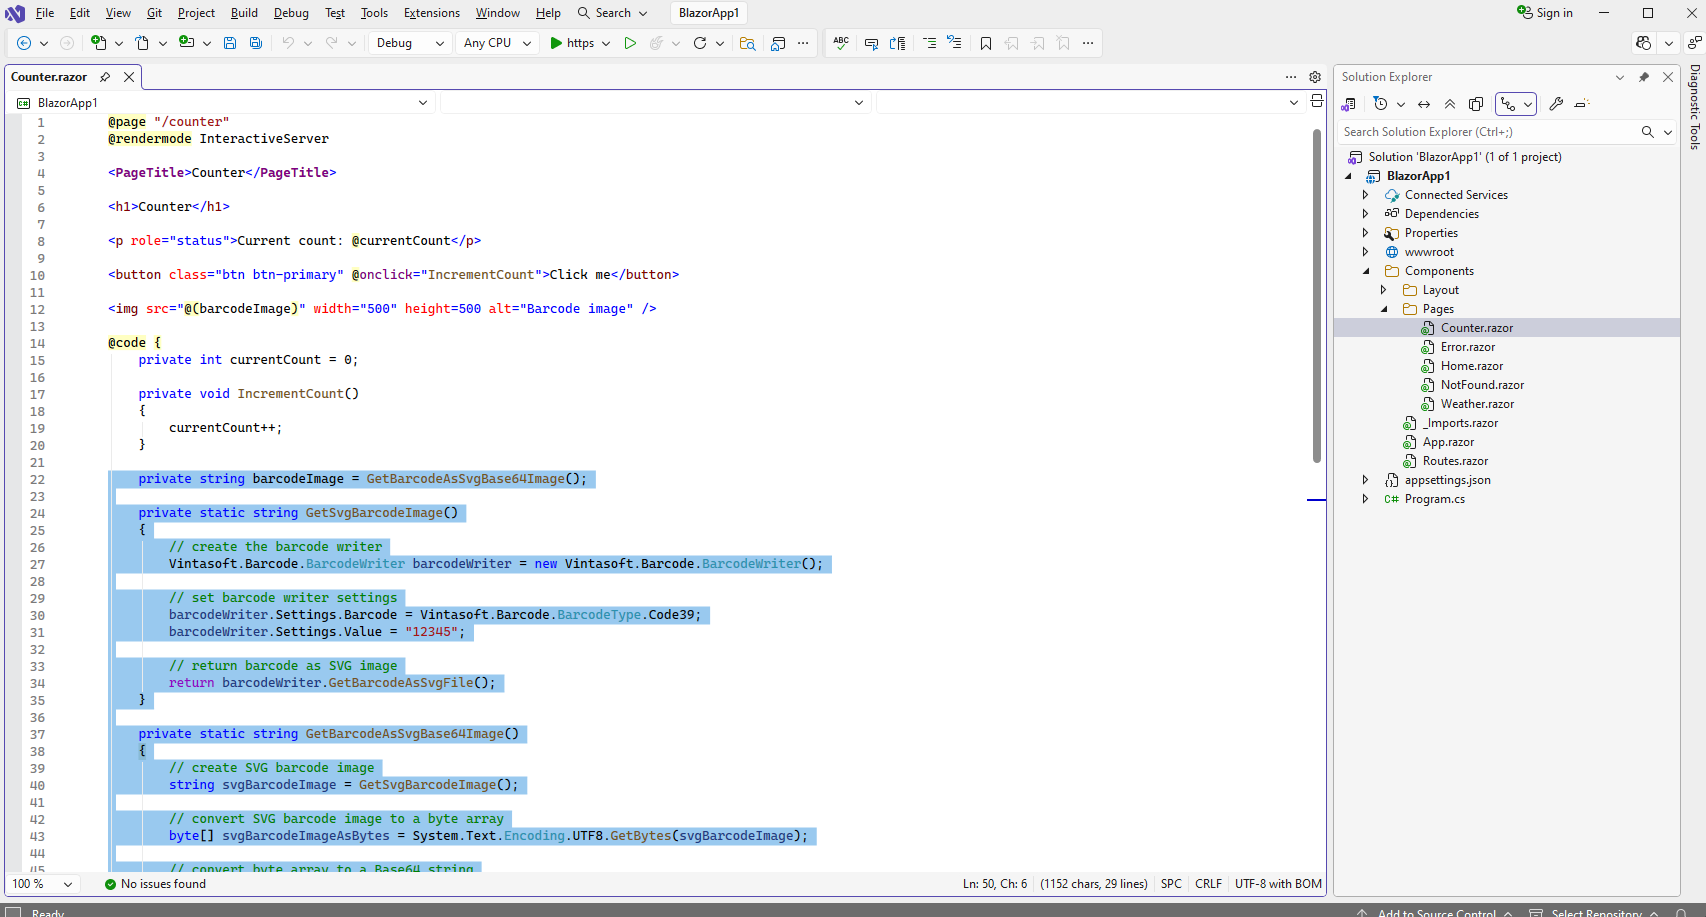Click the Show All Files icon in Solution Explorer
This screenshot has width=1706, height=917.
pyautogui.click(x=1476, y=104)
